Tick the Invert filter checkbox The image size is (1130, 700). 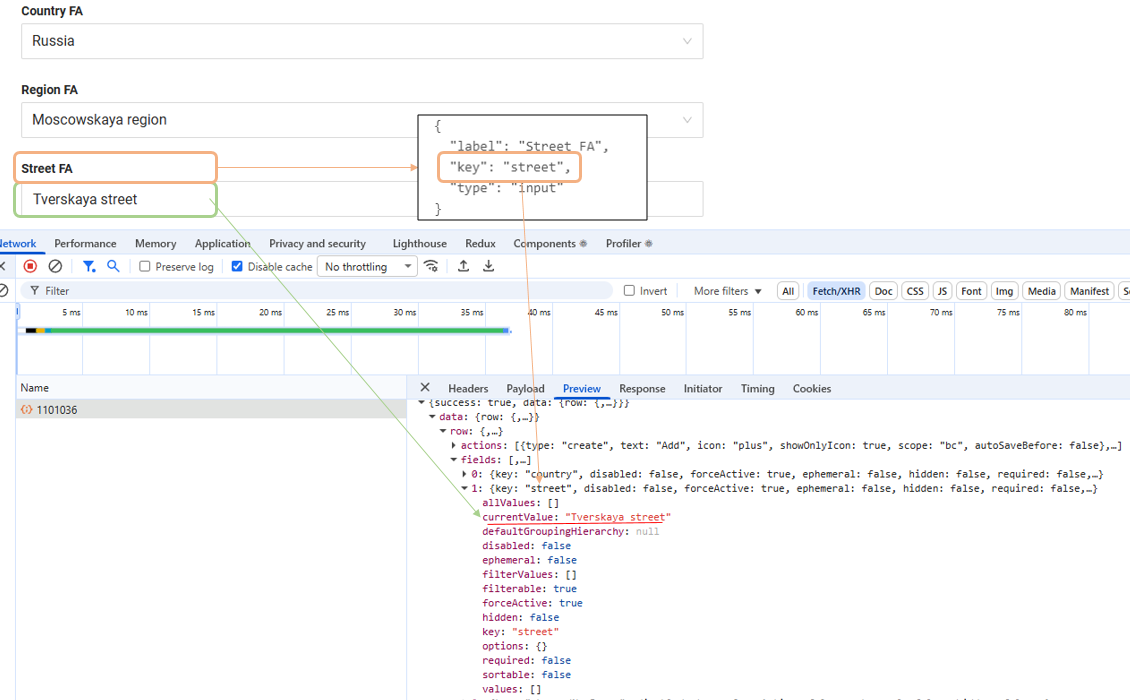[x=629, y=291]
